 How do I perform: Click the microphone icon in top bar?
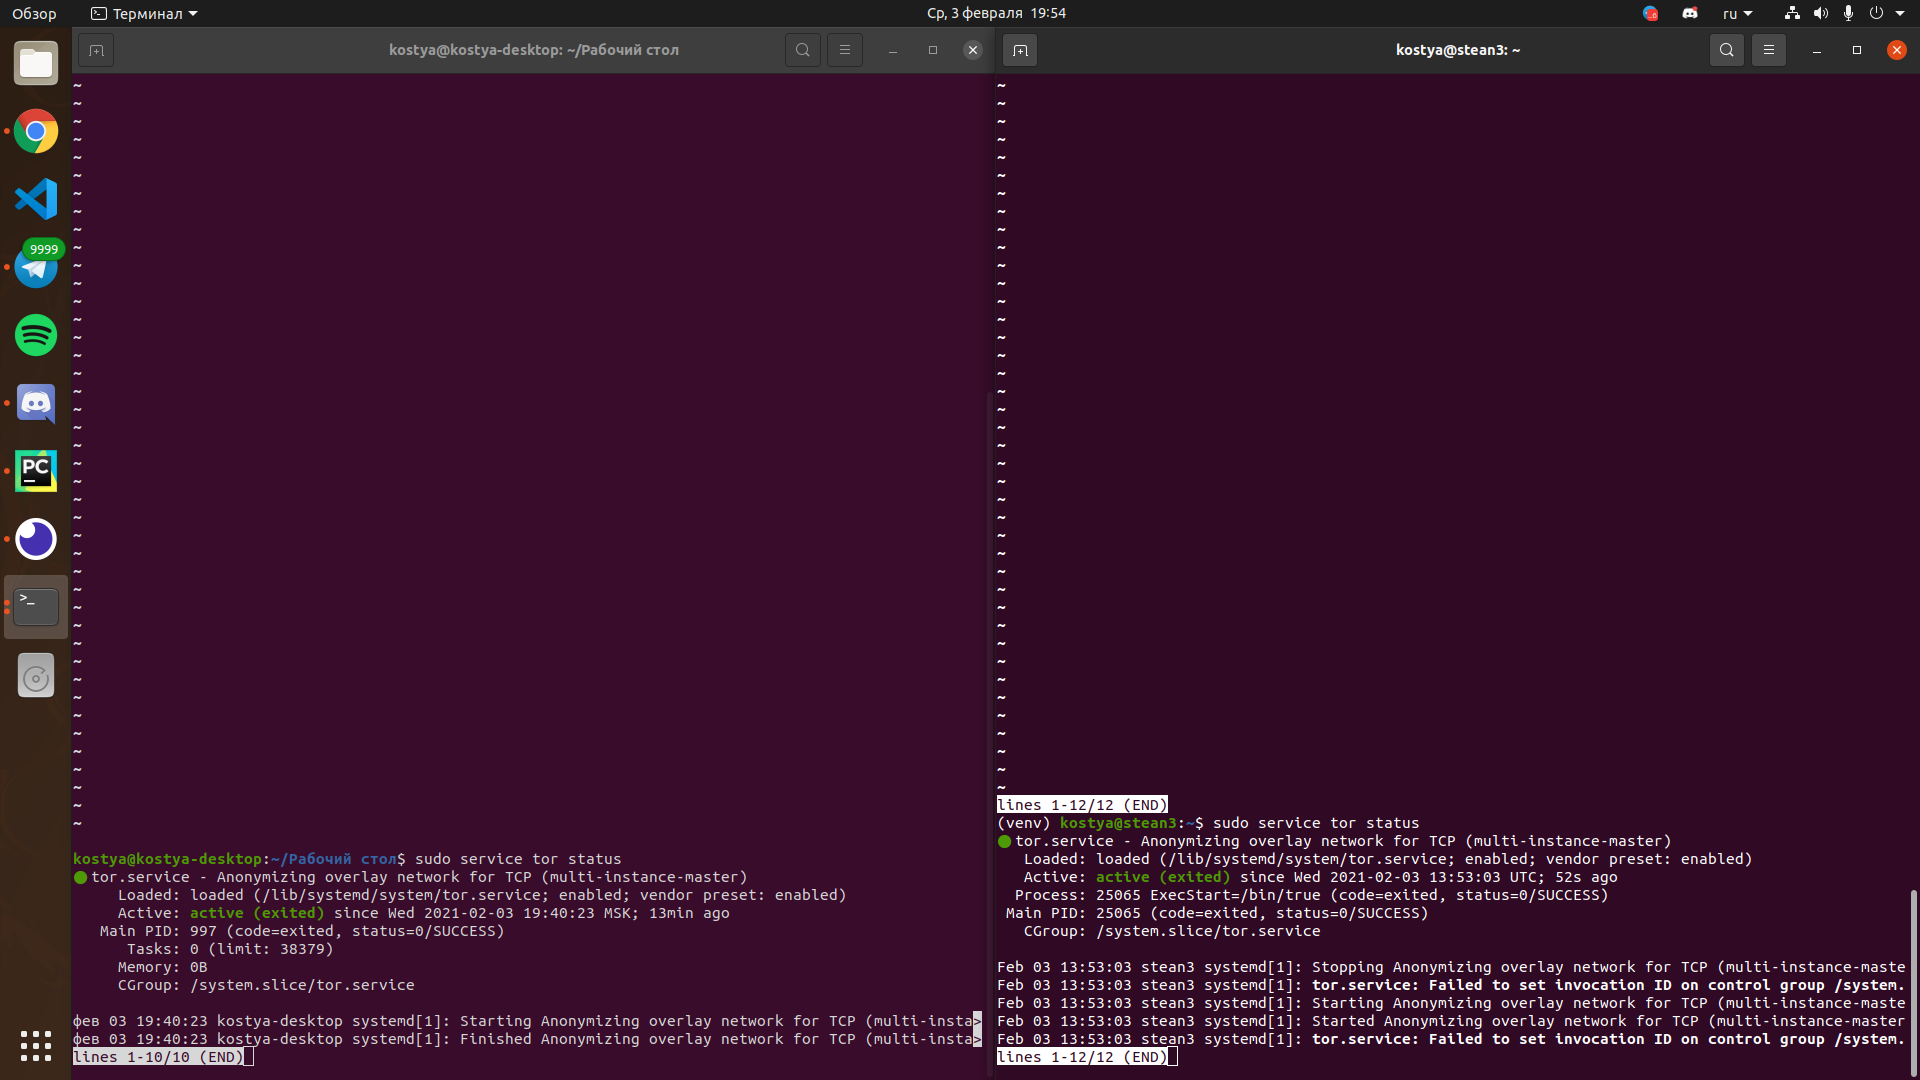point(1848,13)
